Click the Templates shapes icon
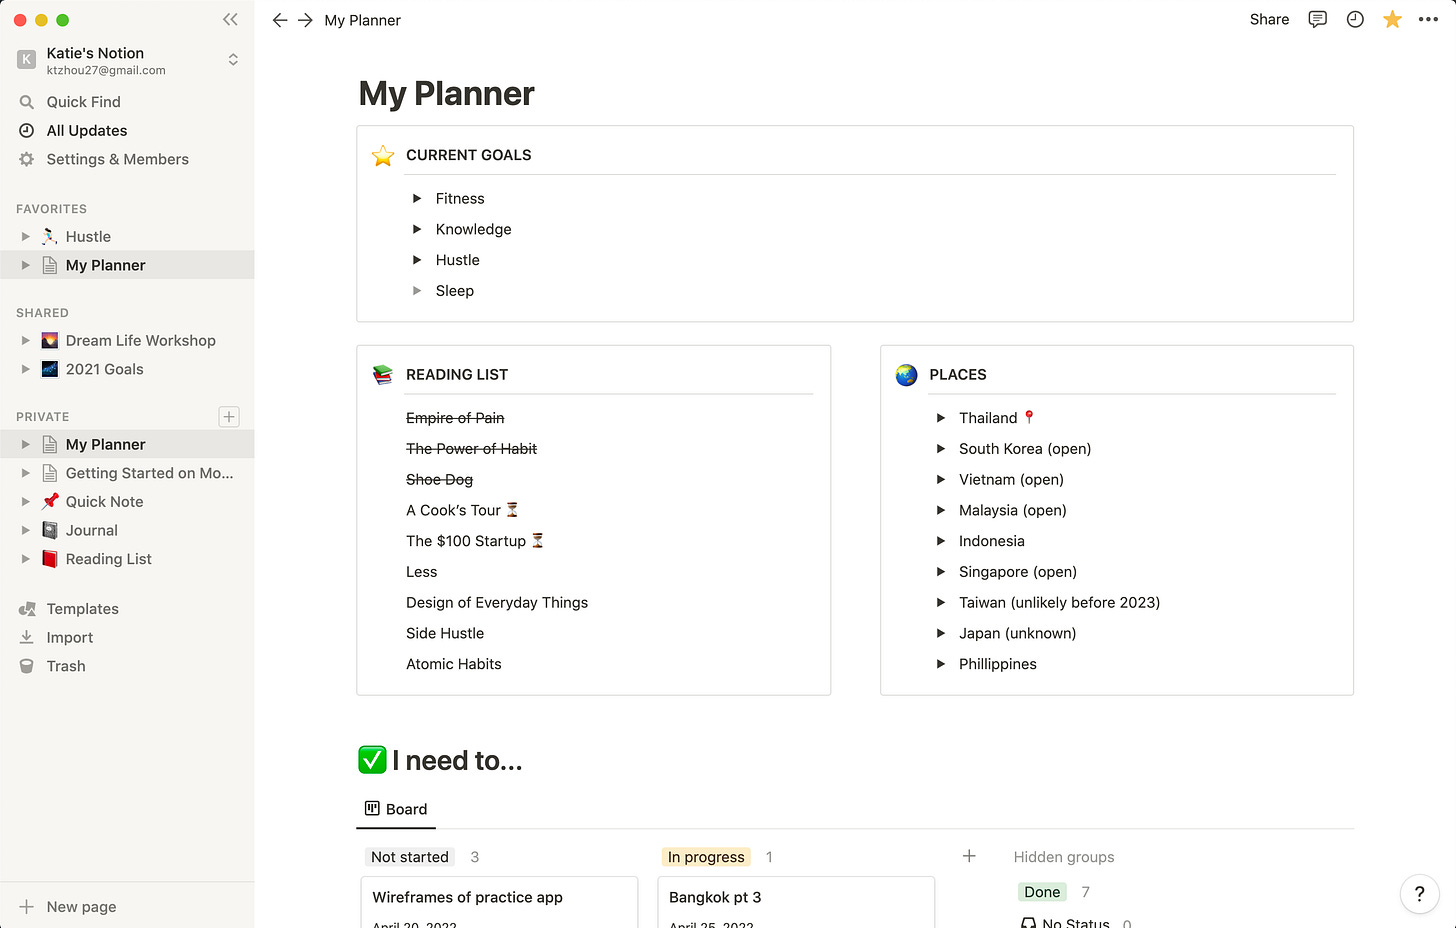The image size is (1456, 928). (27, 609)
